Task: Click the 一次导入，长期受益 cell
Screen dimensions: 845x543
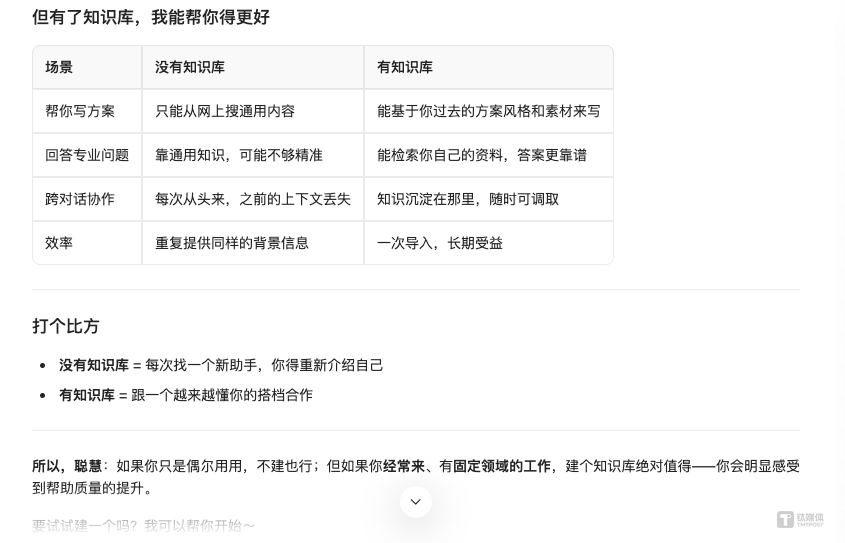Action: click(440, 243)
